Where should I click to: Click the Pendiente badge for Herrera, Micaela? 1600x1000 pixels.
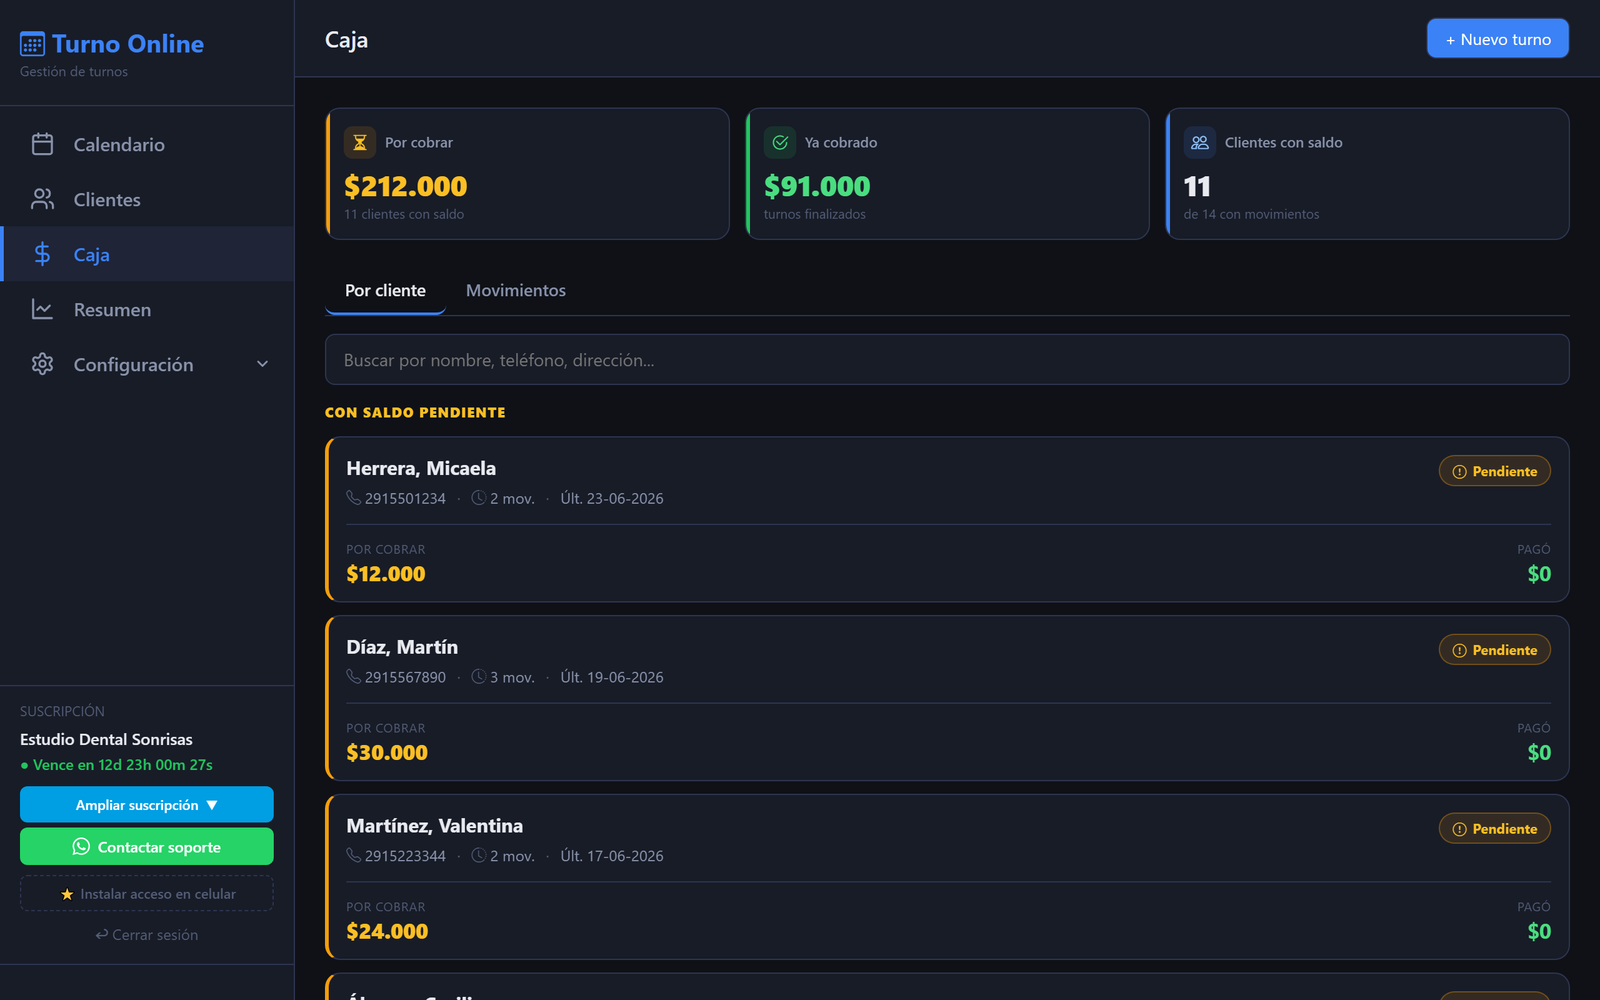1495,471
